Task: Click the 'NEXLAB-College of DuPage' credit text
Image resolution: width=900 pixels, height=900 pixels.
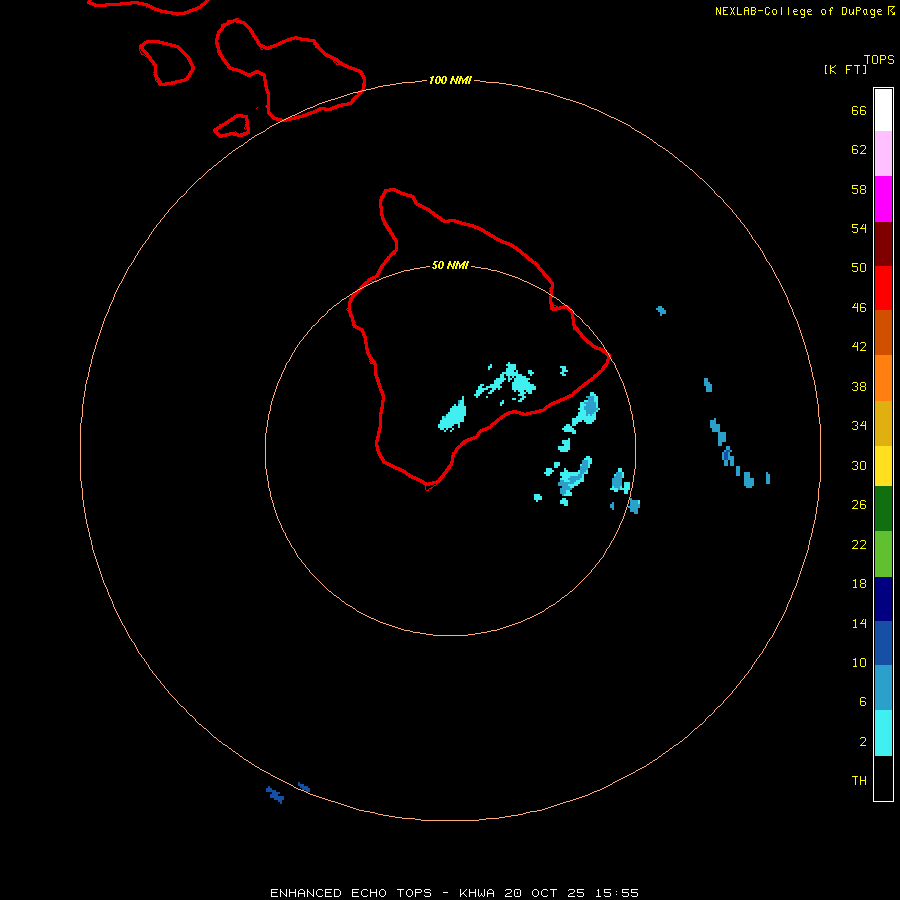Action: pos(798,11)
